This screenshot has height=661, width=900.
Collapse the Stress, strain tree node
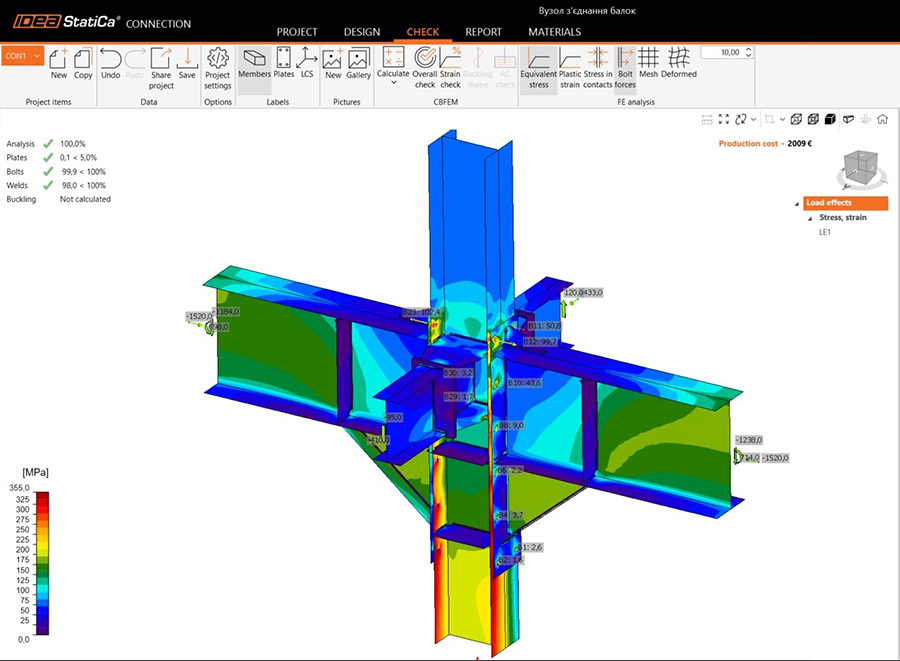click(811, 217)
